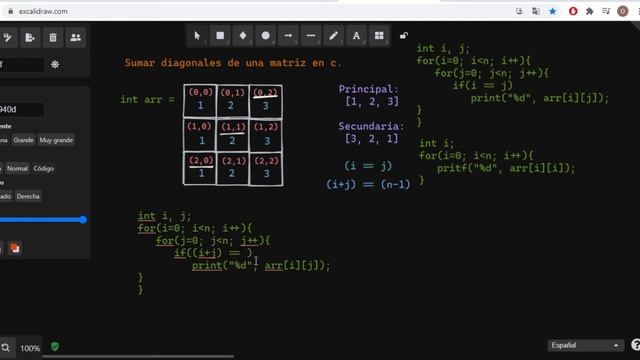Screen dimensions: 640x360
Task: Open the media control playlist icon
Action: pyautogui.click(x=606, y=11)
